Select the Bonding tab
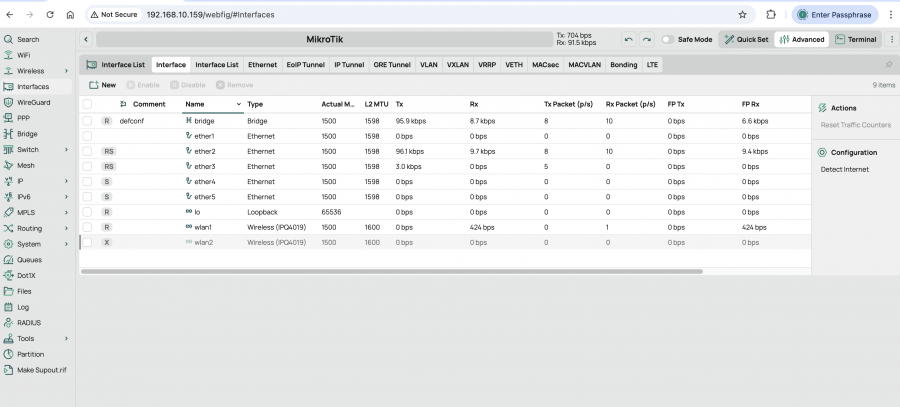900x407 pixels. (623, 64)
